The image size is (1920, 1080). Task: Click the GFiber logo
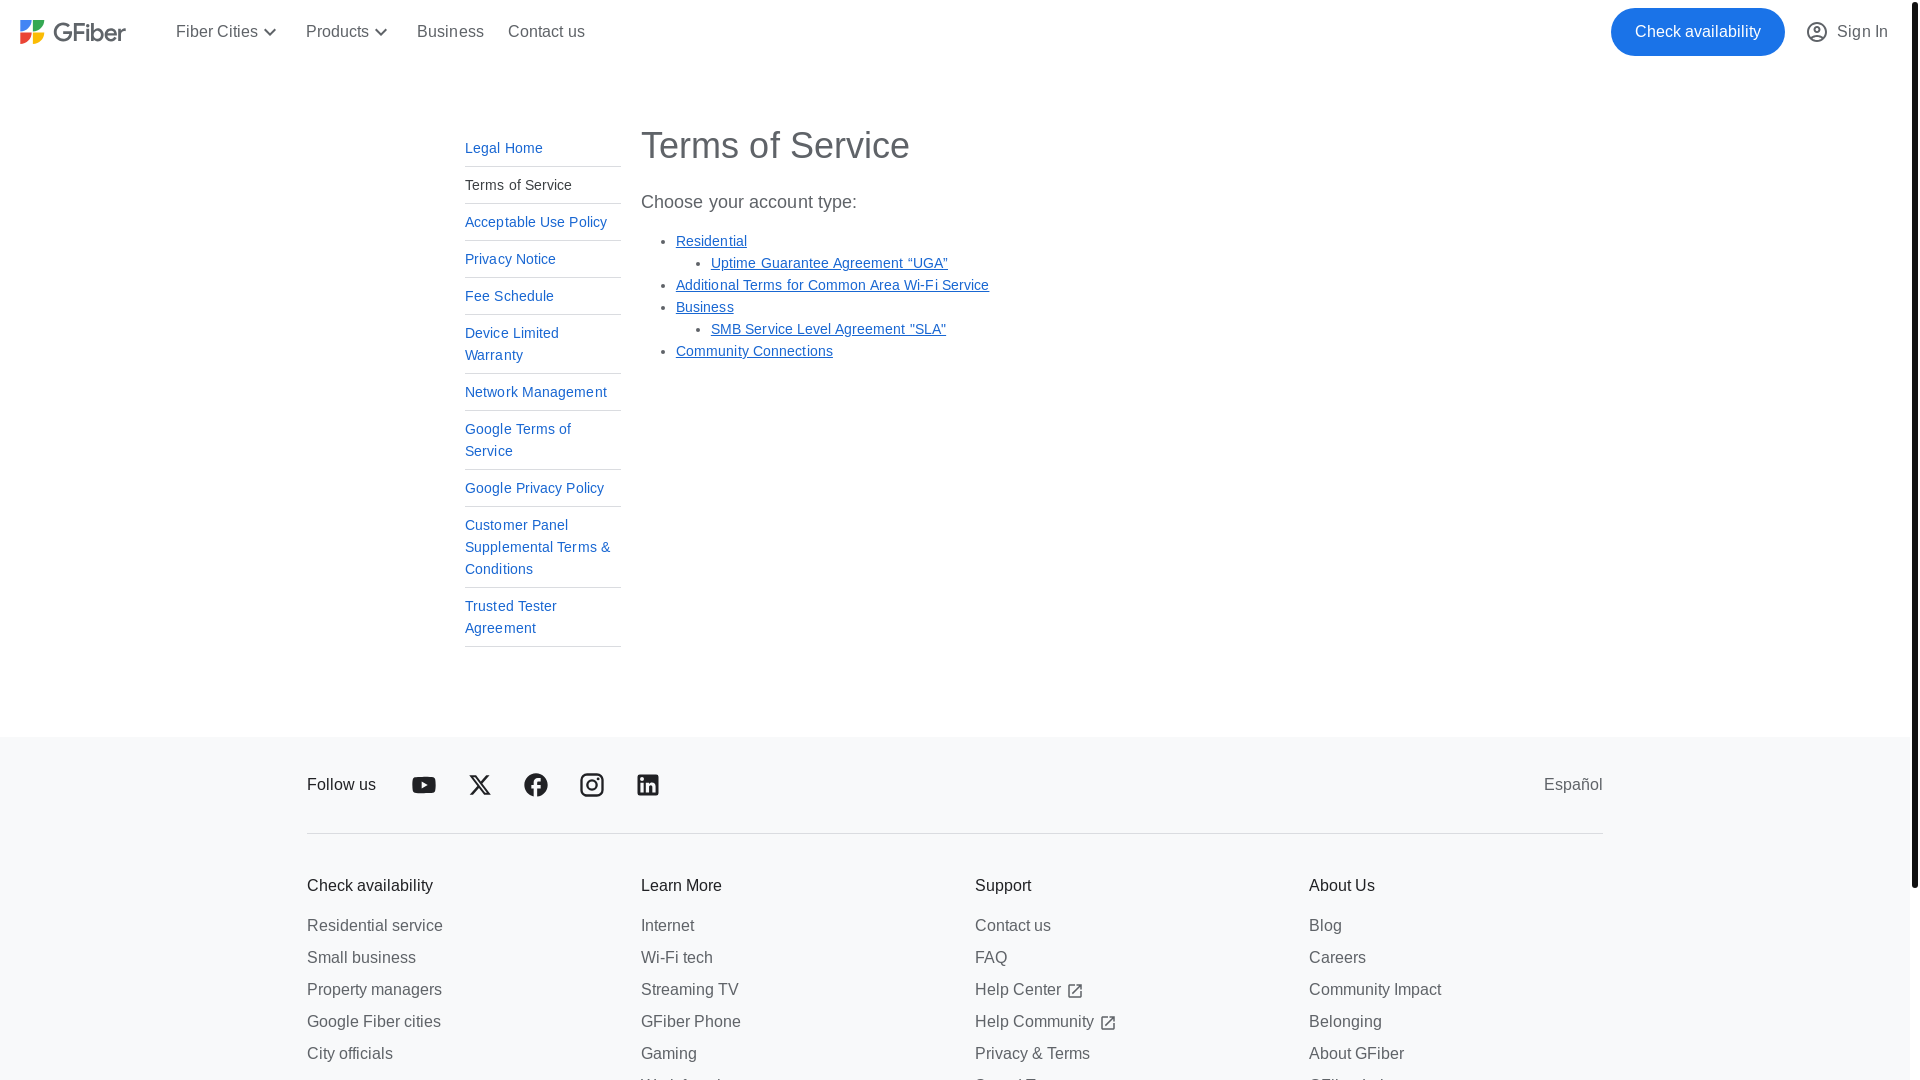[x=73, y=32]
